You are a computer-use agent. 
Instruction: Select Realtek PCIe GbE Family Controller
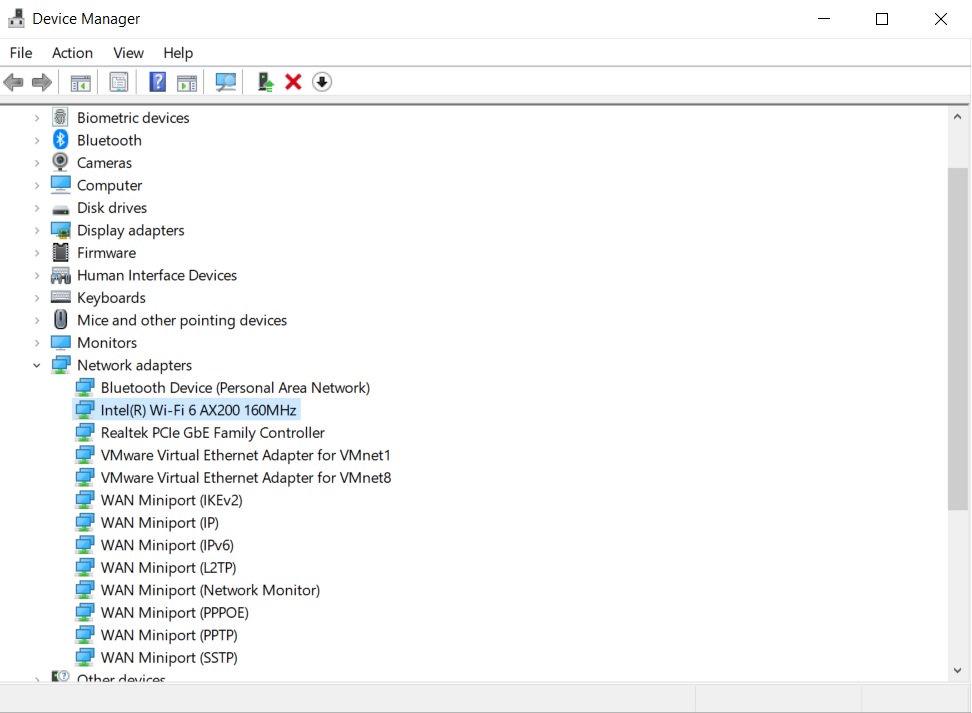[212, 433]
